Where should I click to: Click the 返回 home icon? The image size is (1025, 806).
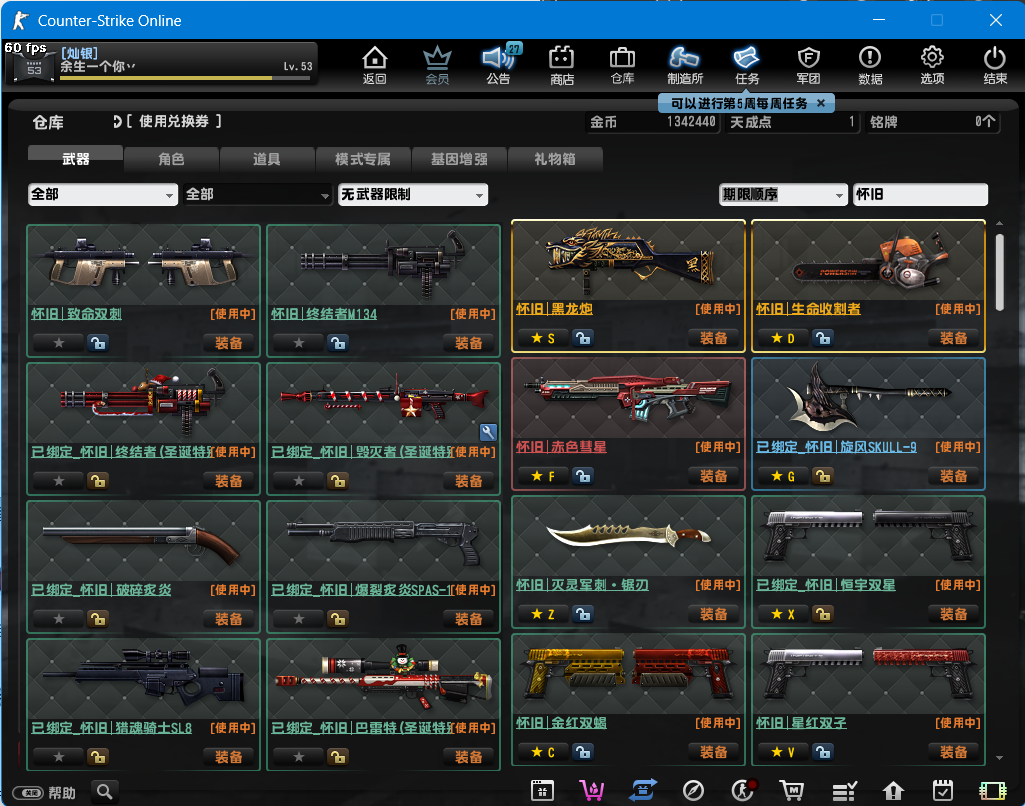tap(375, 65)
